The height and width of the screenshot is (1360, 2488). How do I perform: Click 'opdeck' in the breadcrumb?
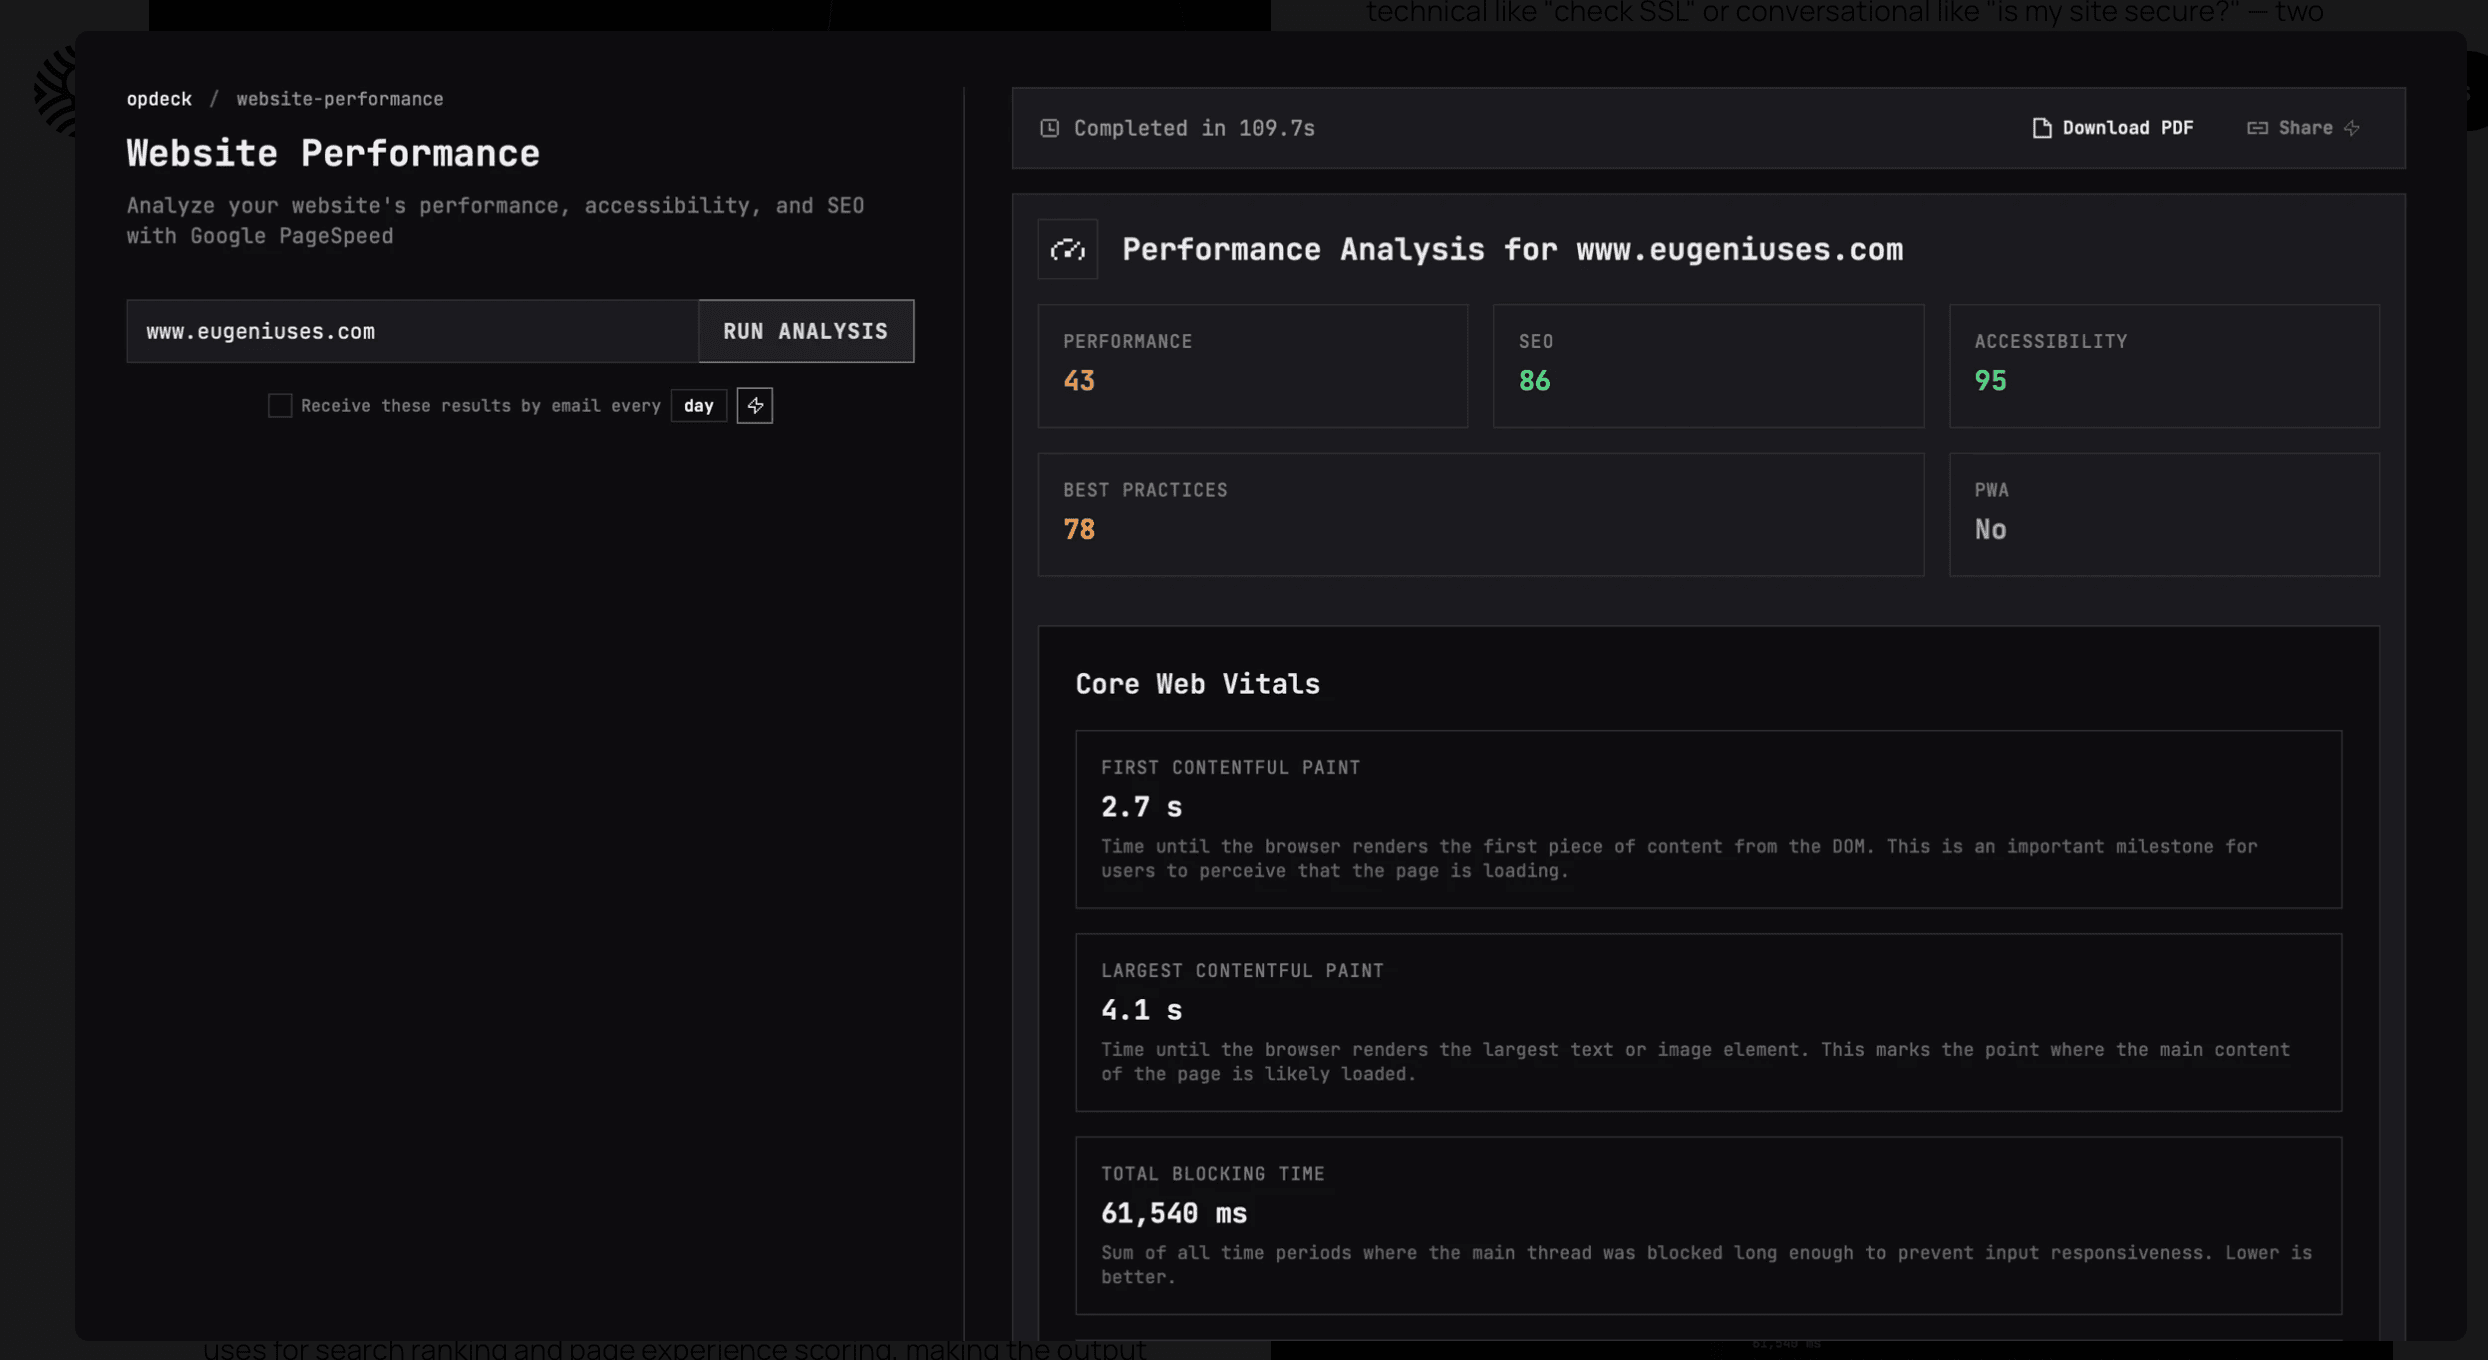[x=159, y=98]
